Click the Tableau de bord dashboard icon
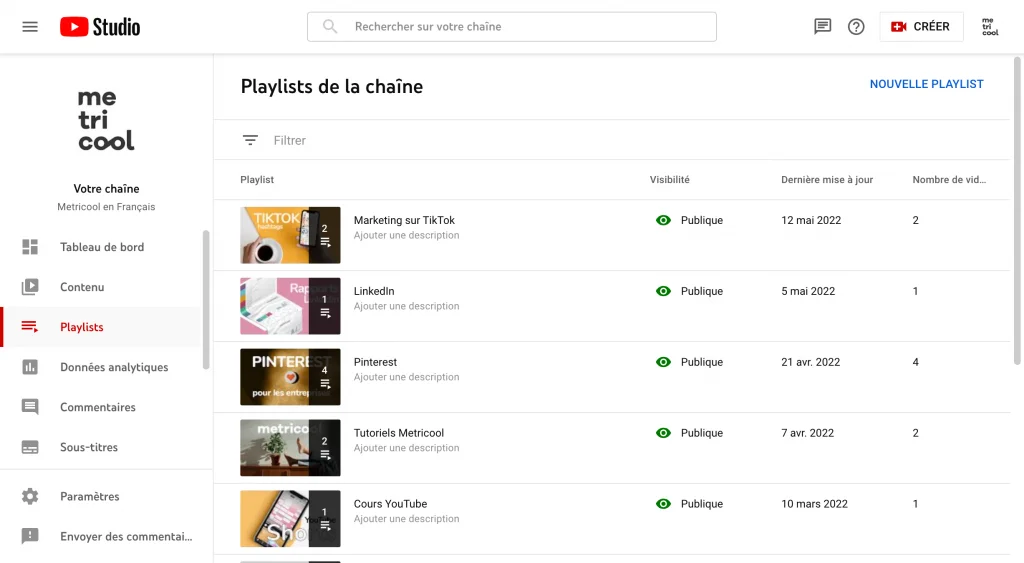This screenshot has height=563, width=1024. (30, 247)
